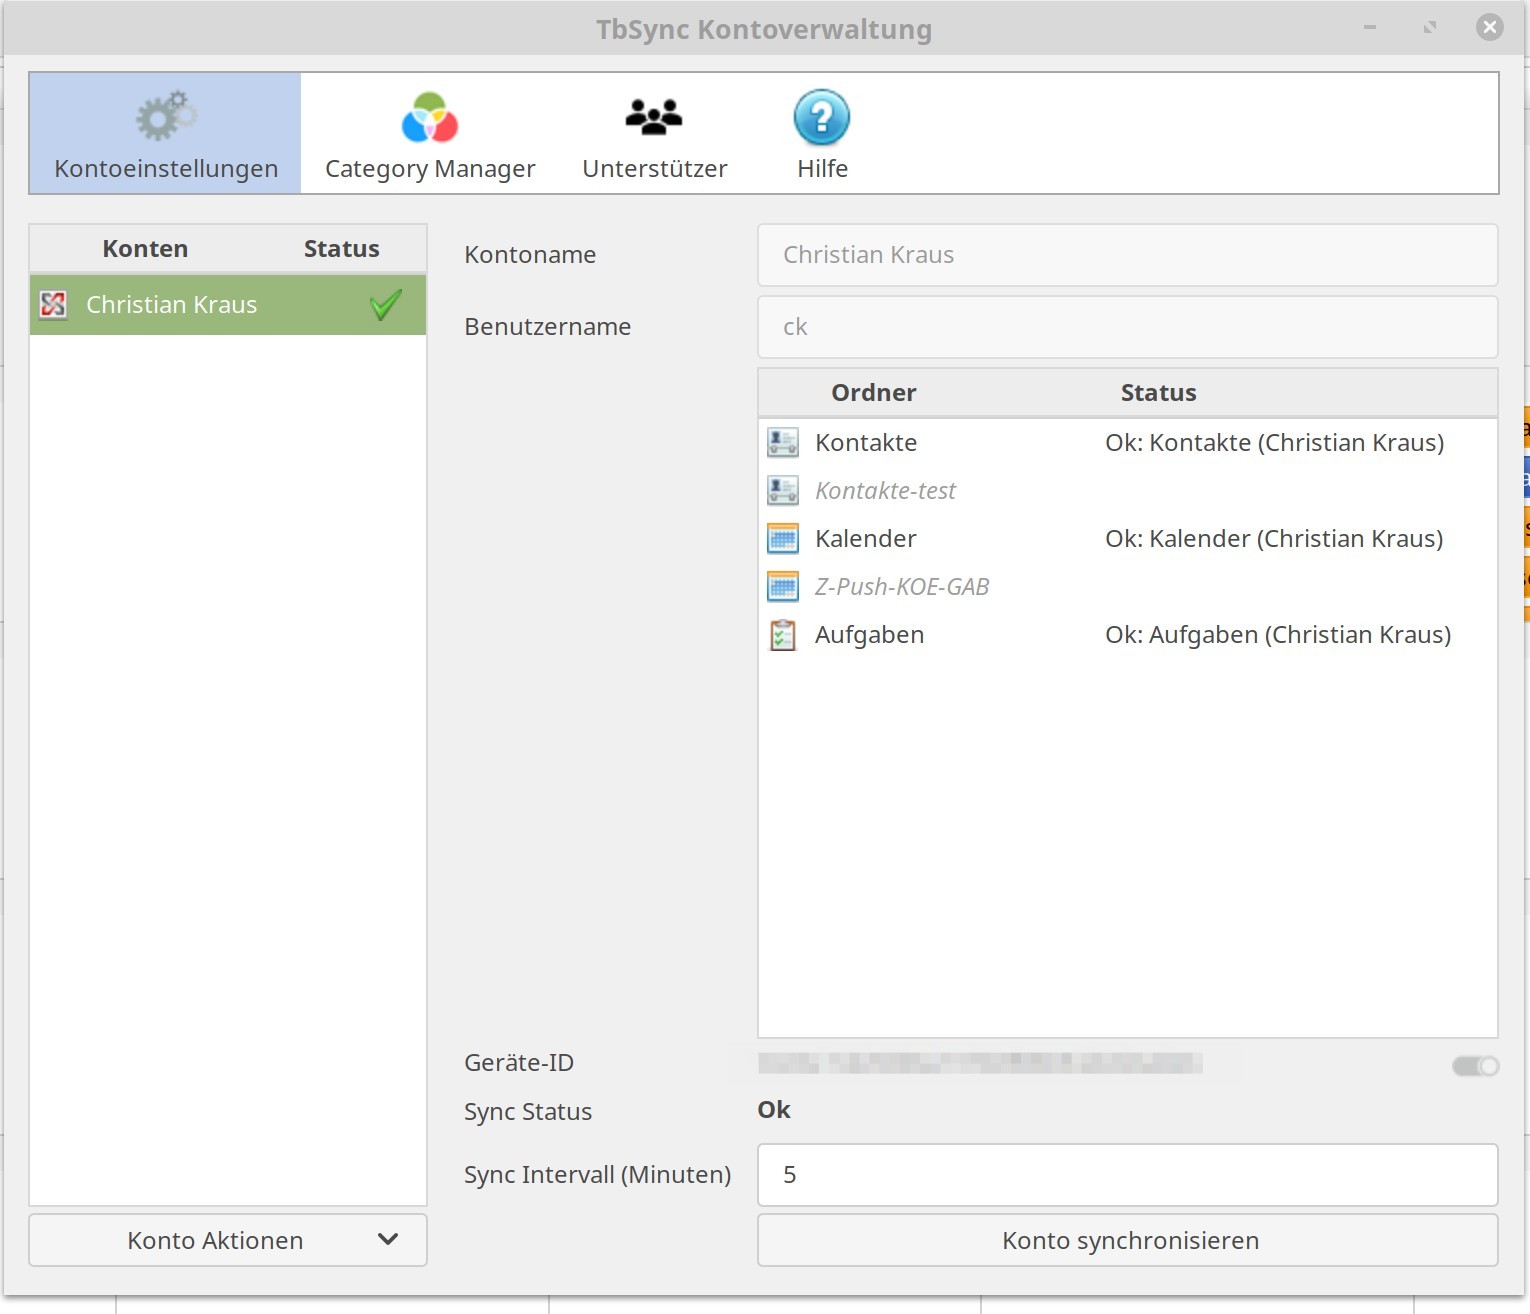
Task: Select the Z-Push-KOE-GAB folder
Action: [x=1128, y=586]
